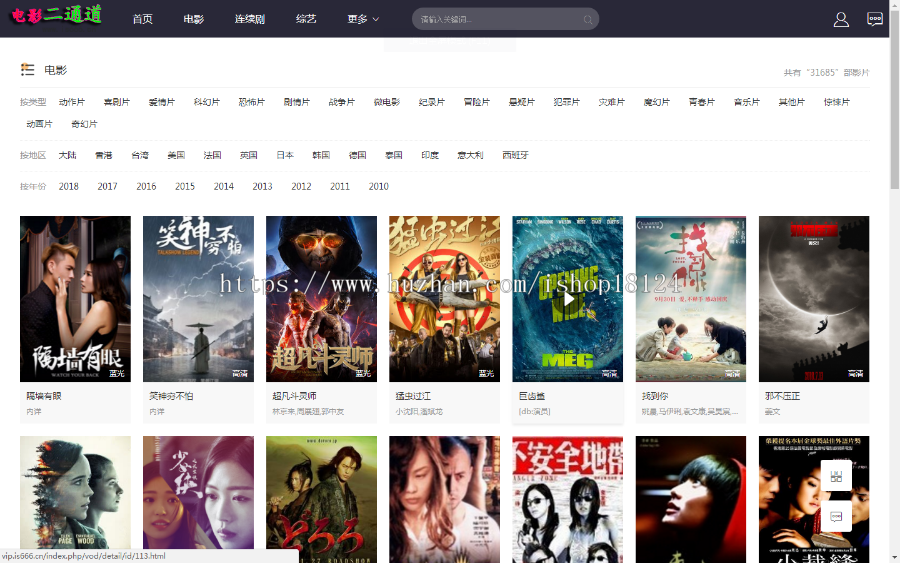Select the 青春片 category
900x563 pixels.
pos(702,102)
